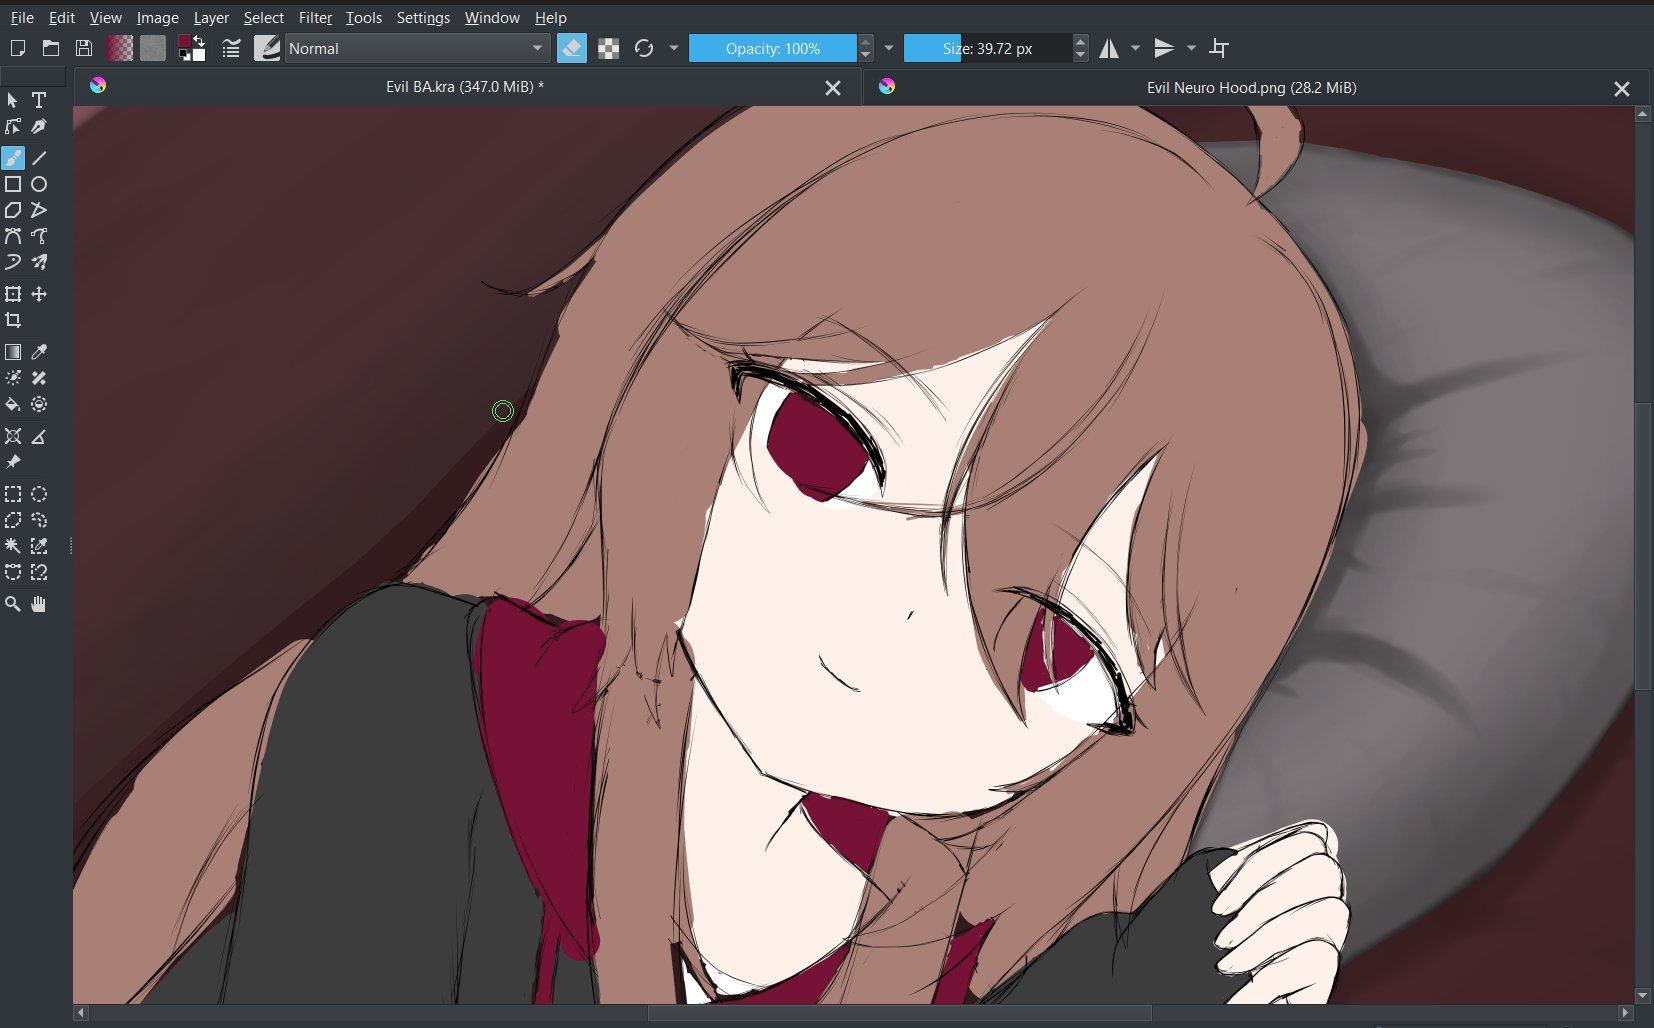Viewport: 1654px width, 1028px height.
Task: Activate the Contiguous Selection magic wand
Action: click(13, 546)
